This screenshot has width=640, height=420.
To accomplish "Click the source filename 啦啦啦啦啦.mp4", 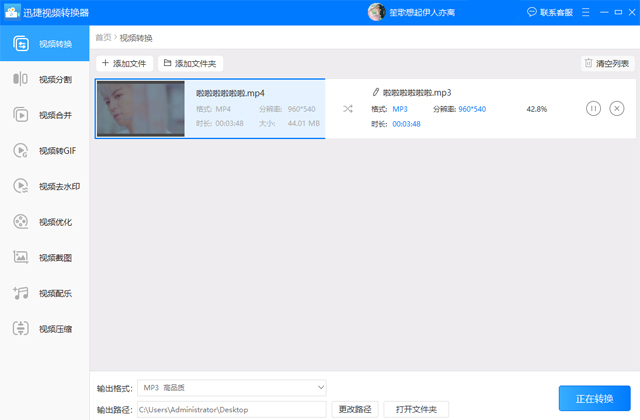I will tap(230, 93).
